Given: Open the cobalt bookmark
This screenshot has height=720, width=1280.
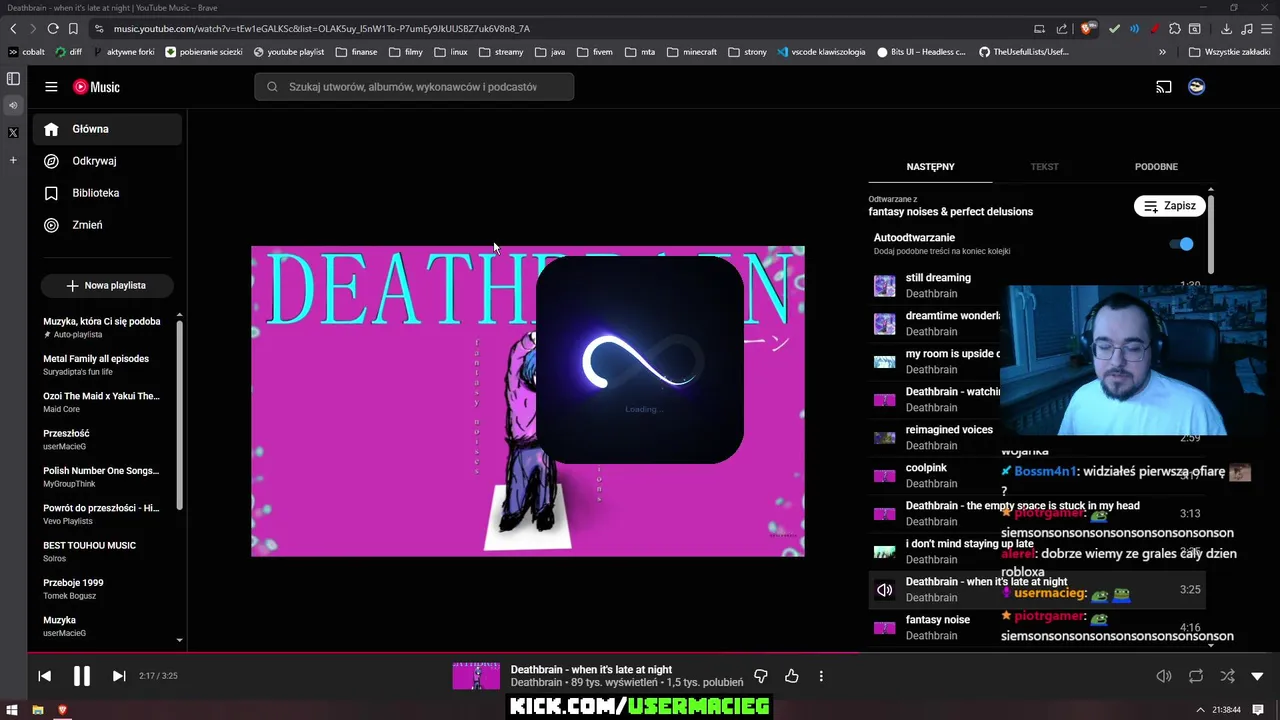Looking at the screenshot, I should [26, 52].
